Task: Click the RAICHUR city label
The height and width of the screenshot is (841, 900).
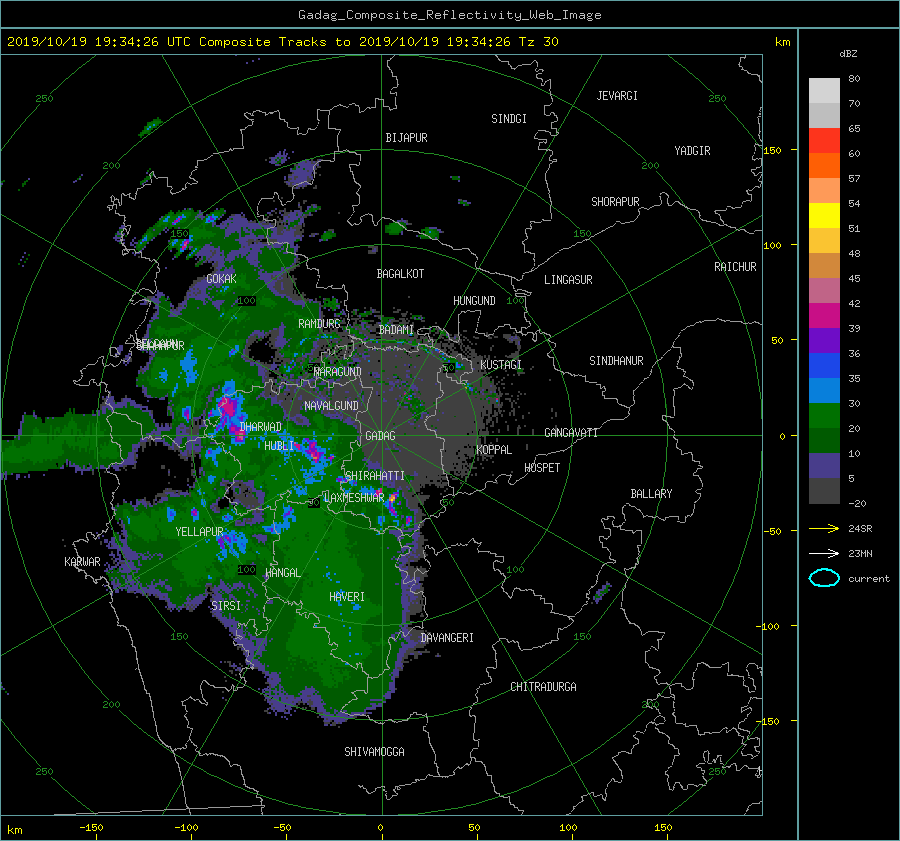Action: [x=735, y=266]
